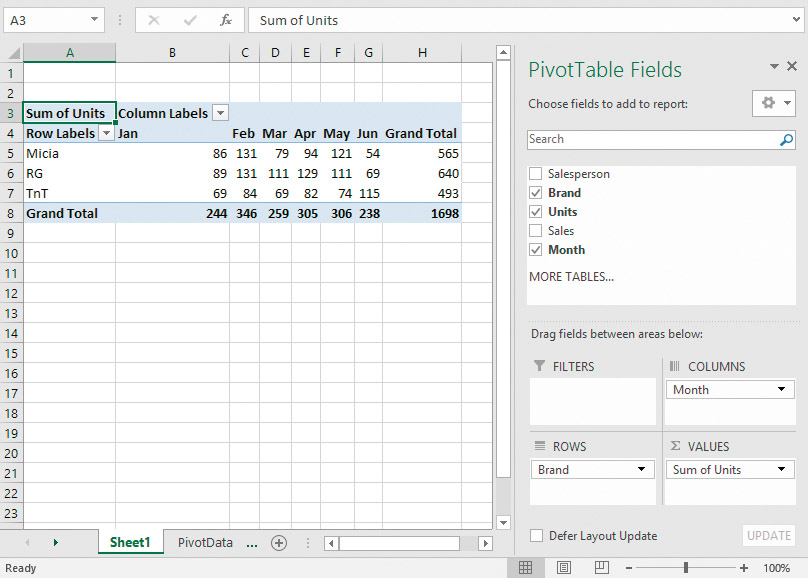Select the value 493 in TnT row

422,194
